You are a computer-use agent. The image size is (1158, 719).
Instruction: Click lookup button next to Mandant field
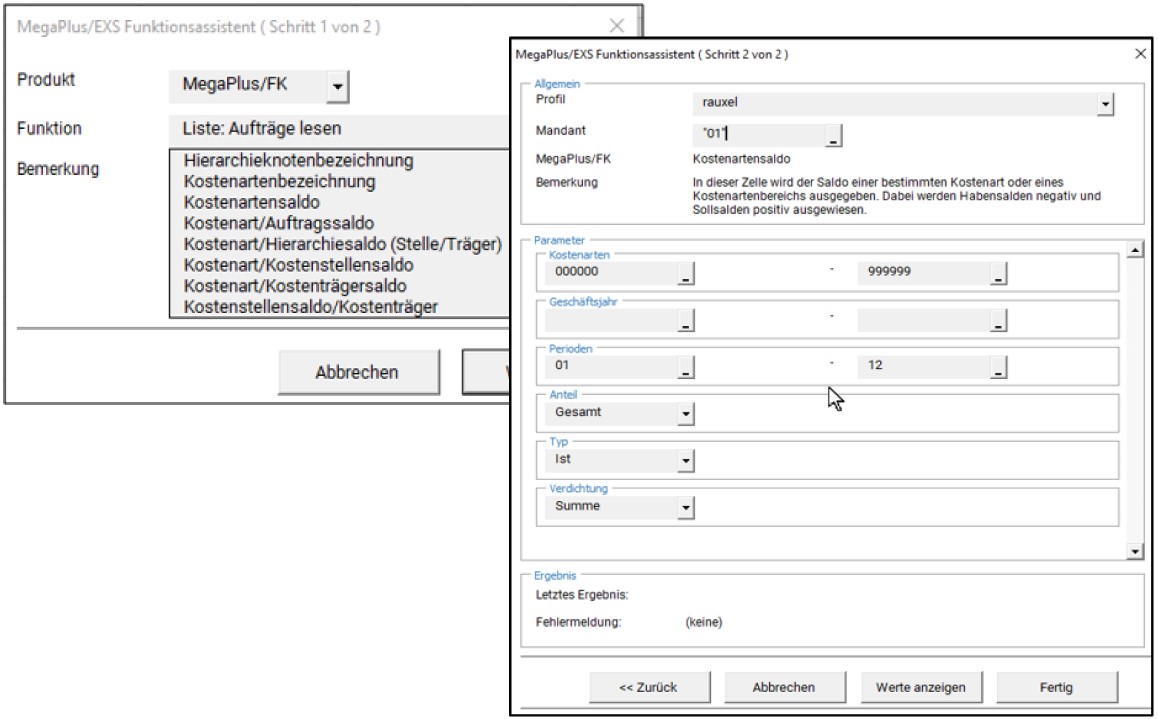(x=834, y=135)
